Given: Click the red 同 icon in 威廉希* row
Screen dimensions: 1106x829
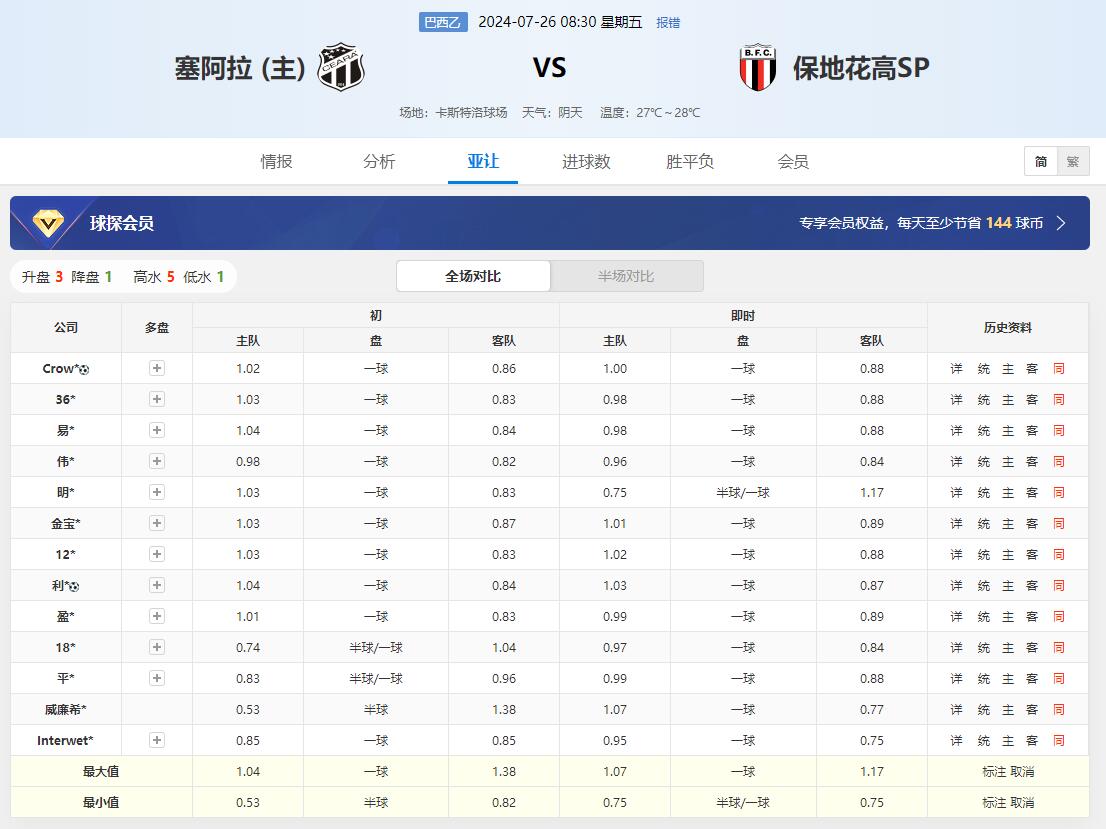Looking at the screenshot, I should (x=1058, y=710).
